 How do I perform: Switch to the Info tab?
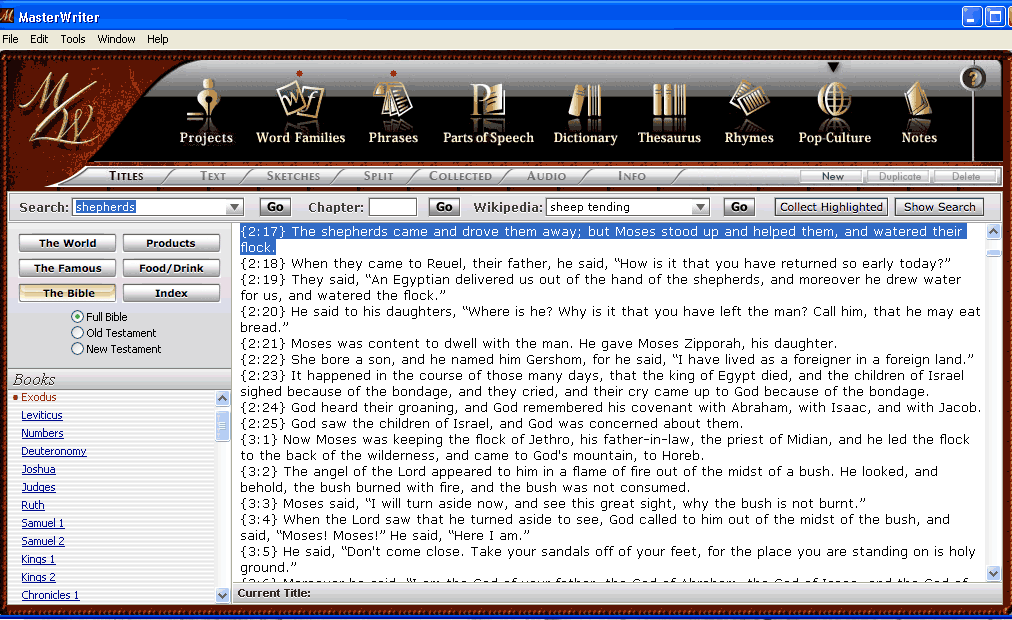click(x=631, y=176)
